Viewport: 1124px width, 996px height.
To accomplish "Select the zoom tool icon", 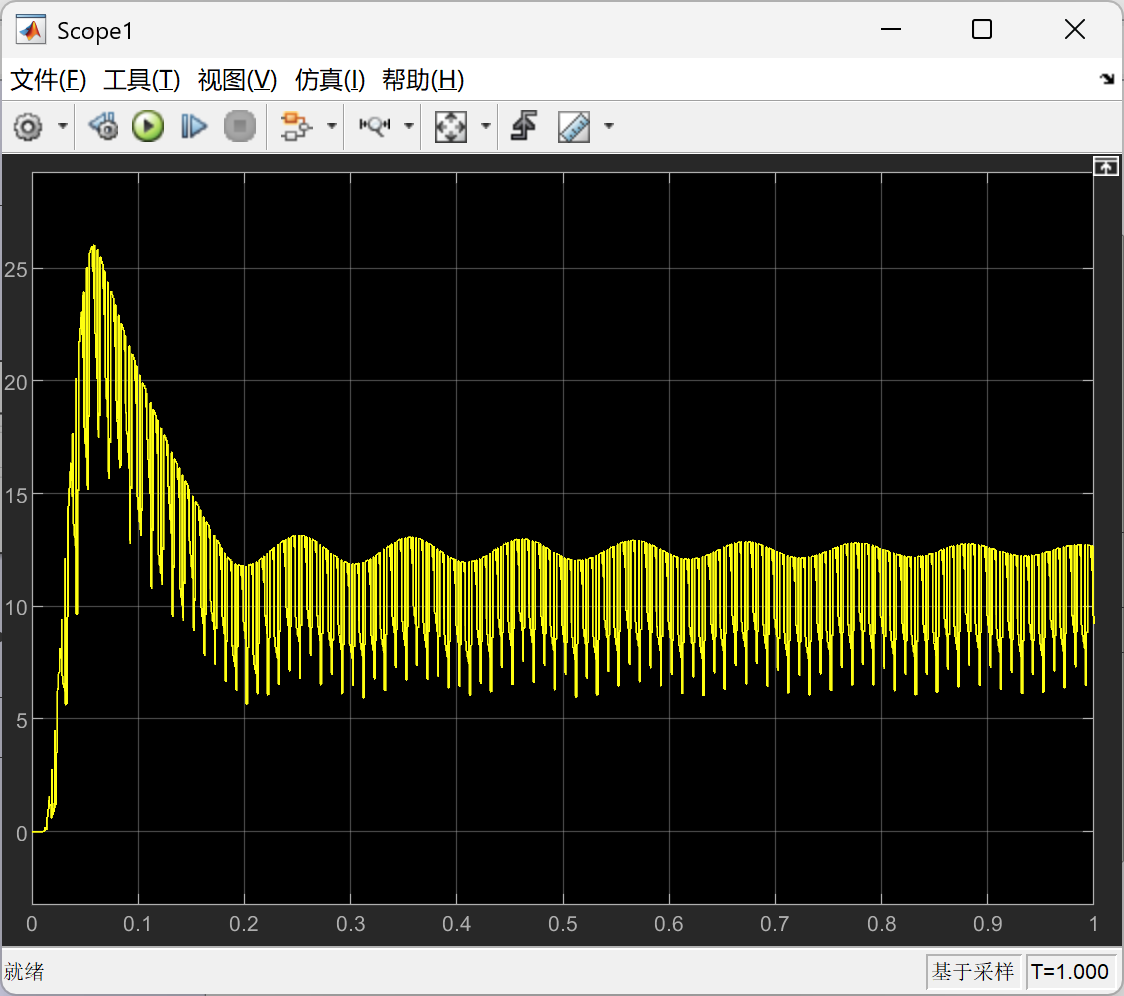I will click(x=375, y=126).
